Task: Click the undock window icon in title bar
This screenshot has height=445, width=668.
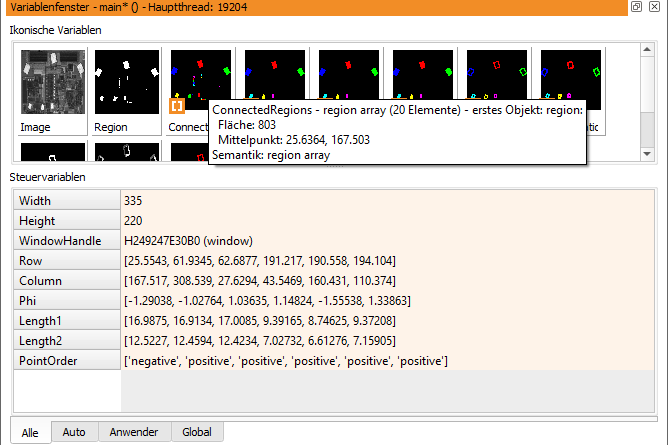Action: pyautogui.click(x=636, y=6)
